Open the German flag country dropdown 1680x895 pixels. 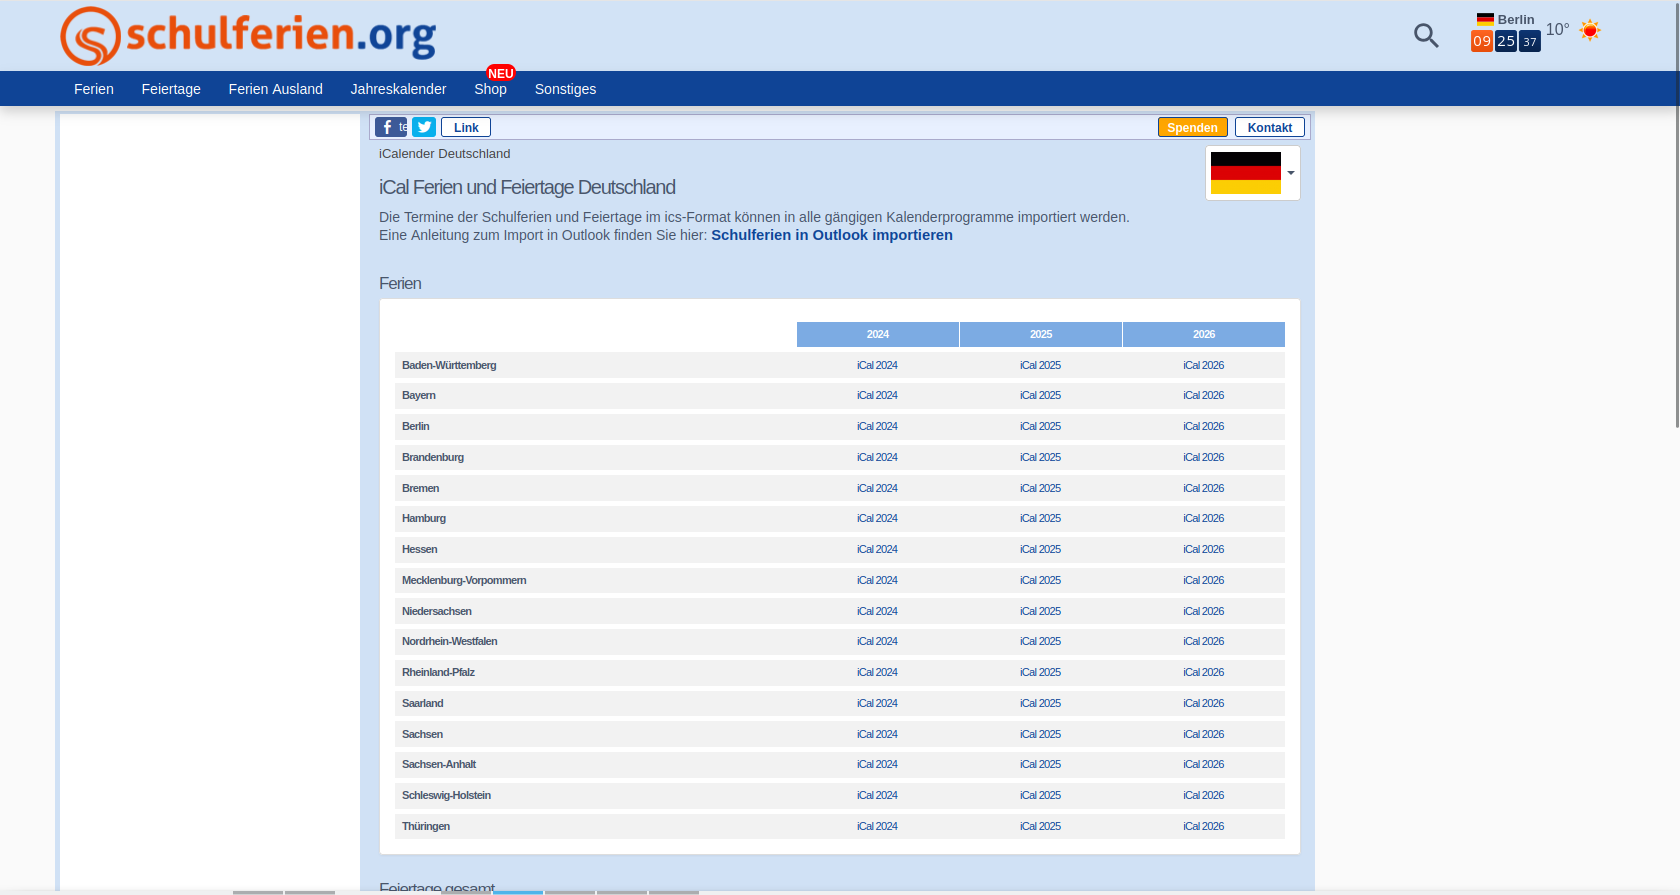(x=1252, y=173)
